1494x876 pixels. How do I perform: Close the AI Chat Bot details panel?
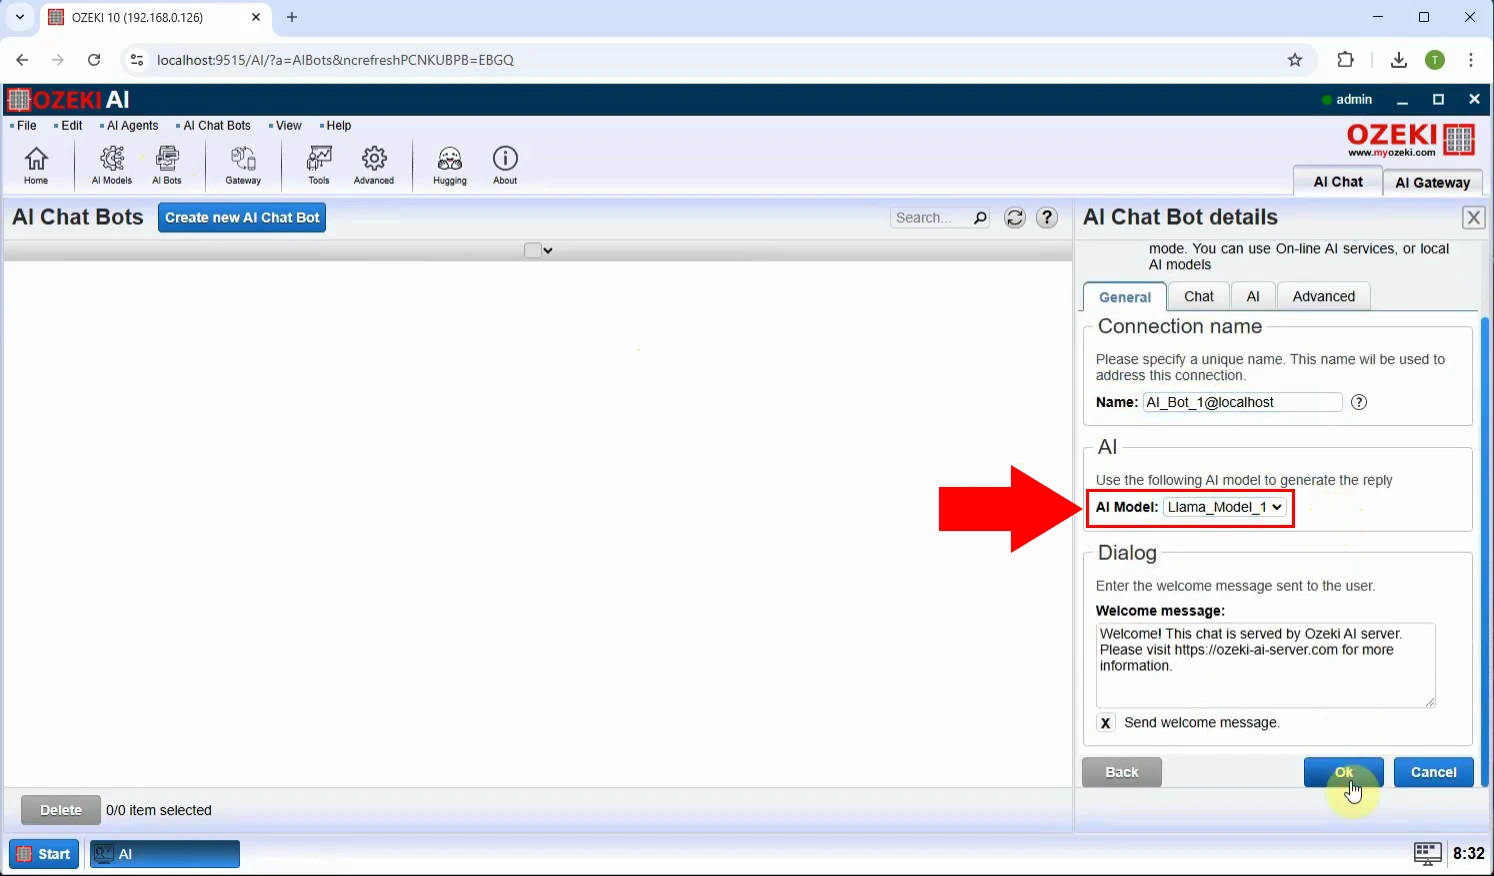1474,218
